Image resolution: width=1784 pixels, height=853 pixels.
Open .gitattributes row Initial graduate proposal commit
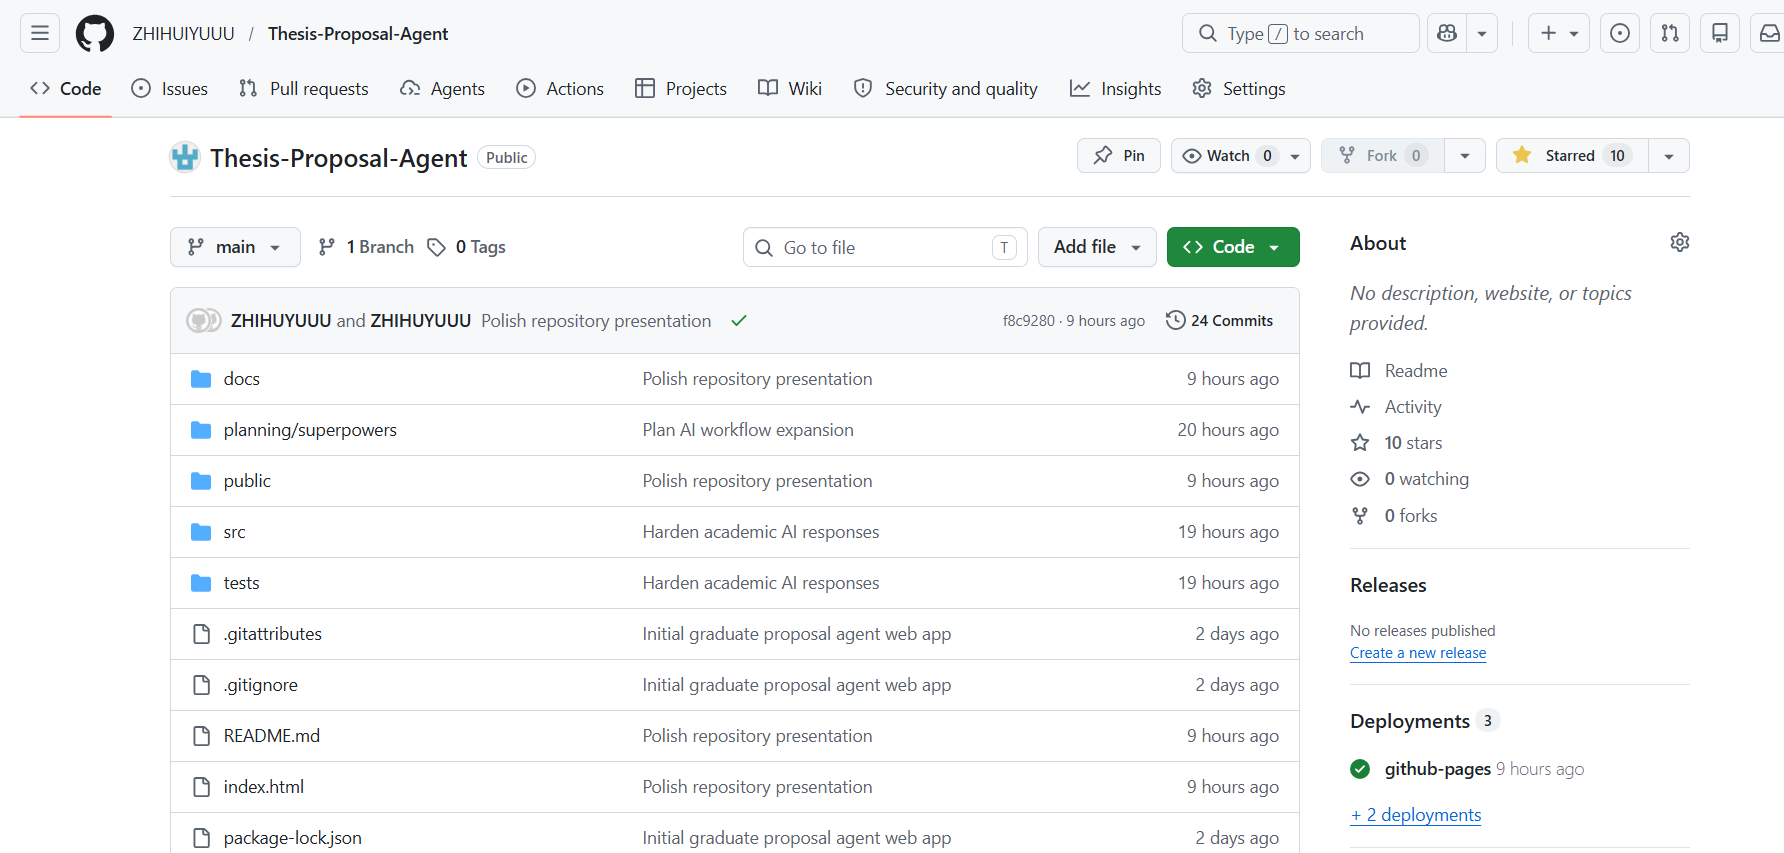[x=797, y=634]
